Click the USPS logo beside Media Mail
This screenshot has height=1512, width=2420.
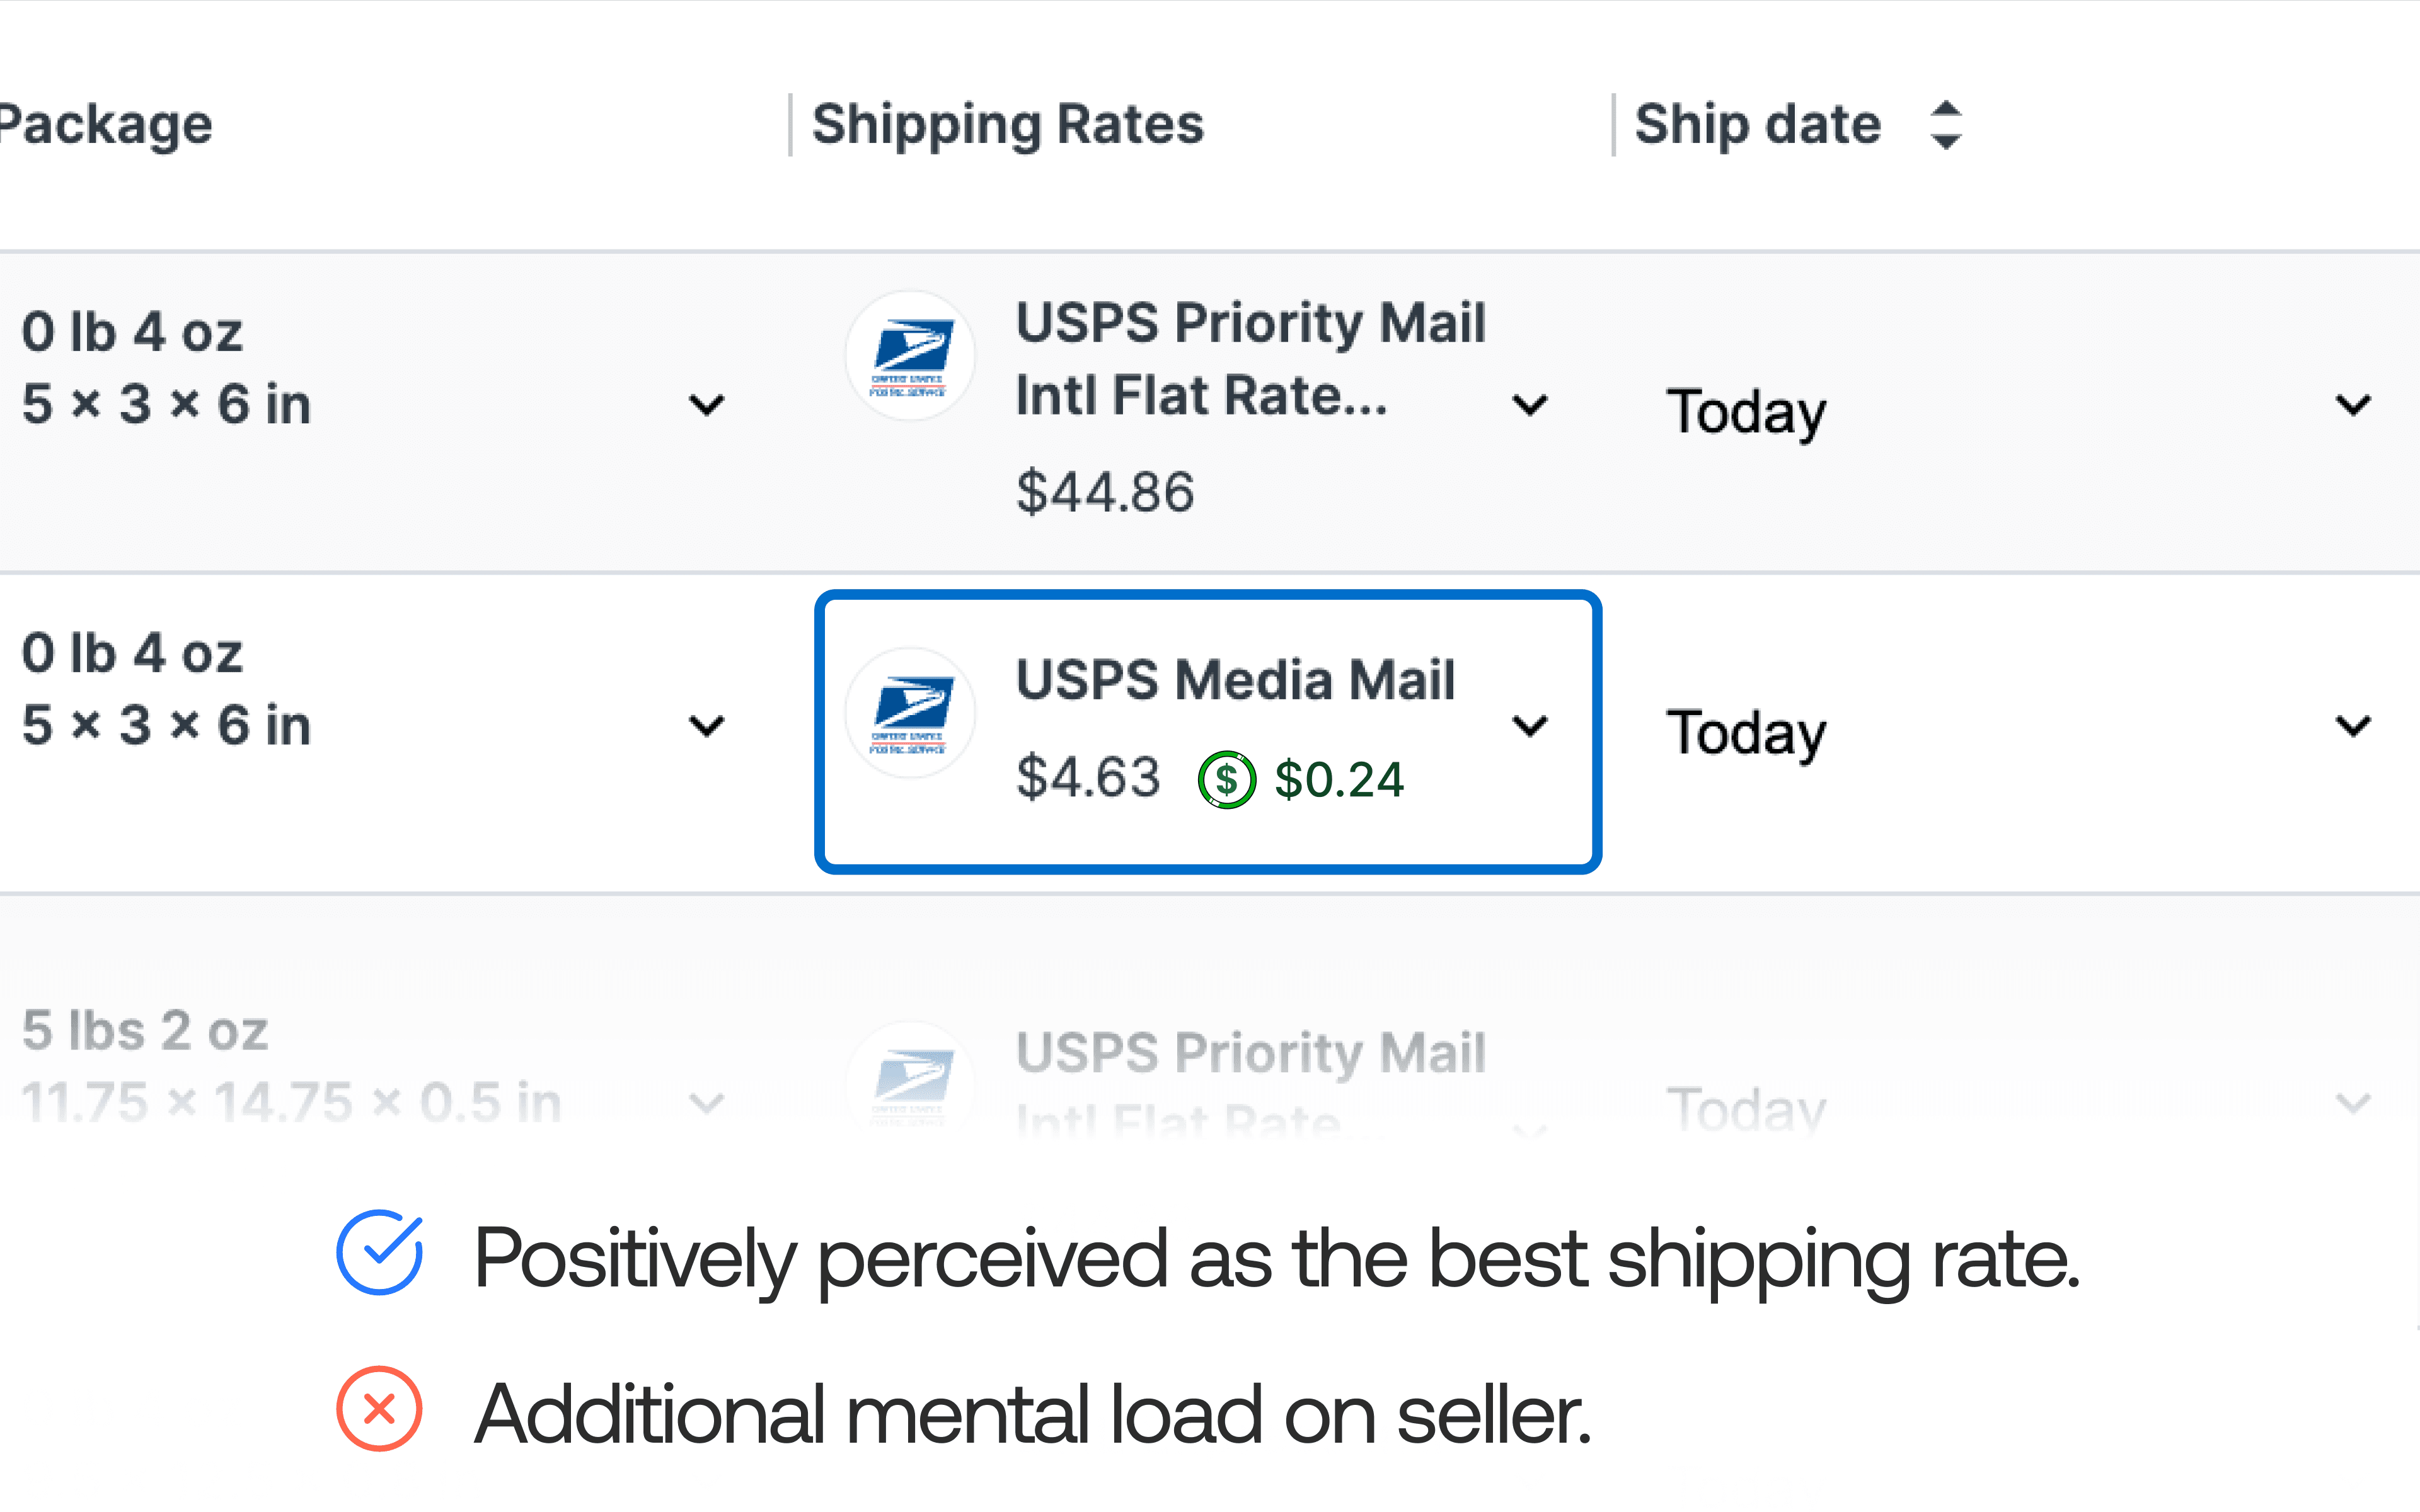[909, 712]
